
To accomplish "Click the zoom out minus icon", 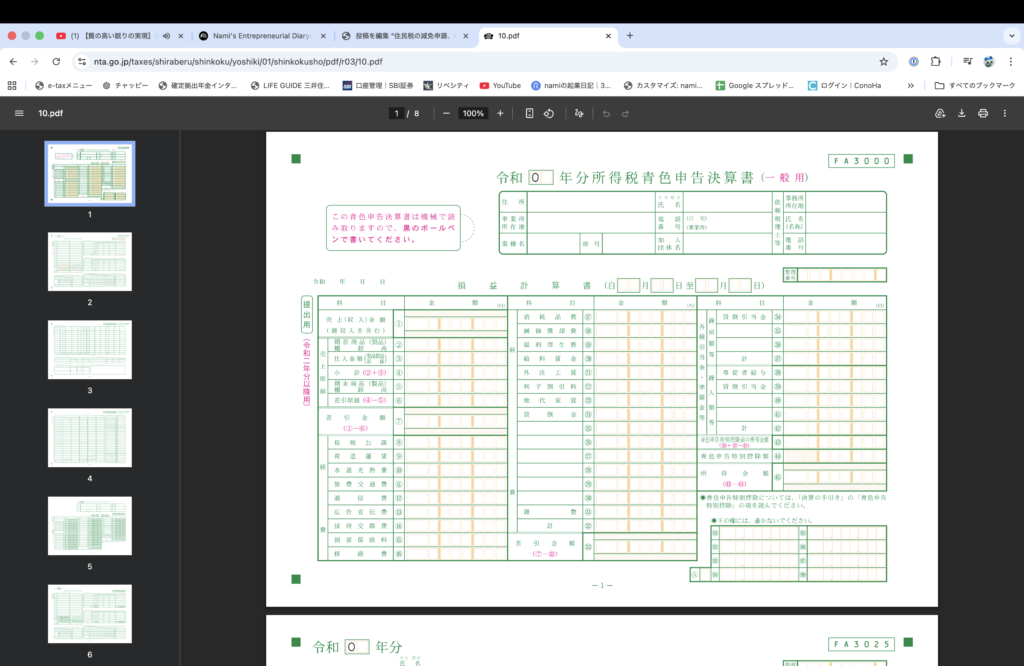I will pyautogui.click(x=446, y=113).
